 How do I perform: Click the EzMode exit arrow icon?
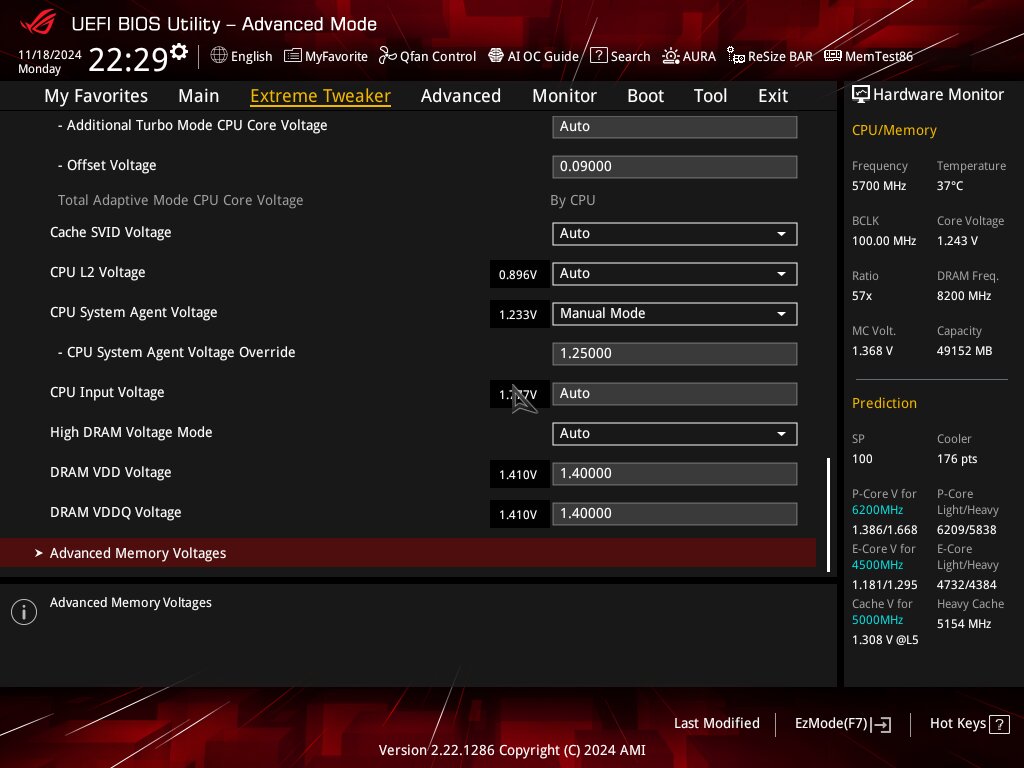pos(881,724)
